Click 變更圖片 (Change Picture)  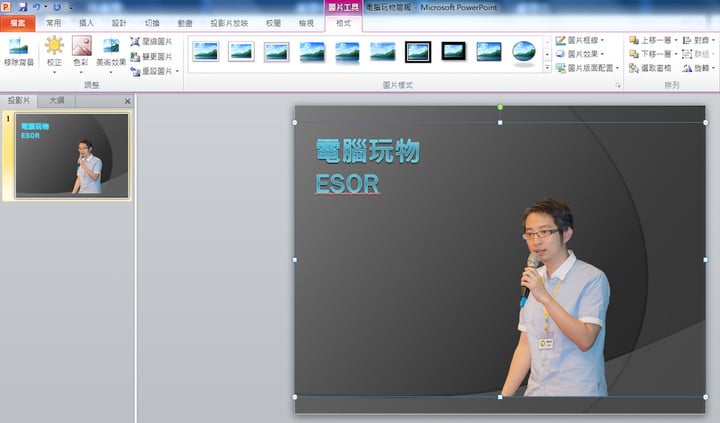[x=151, y=56]
